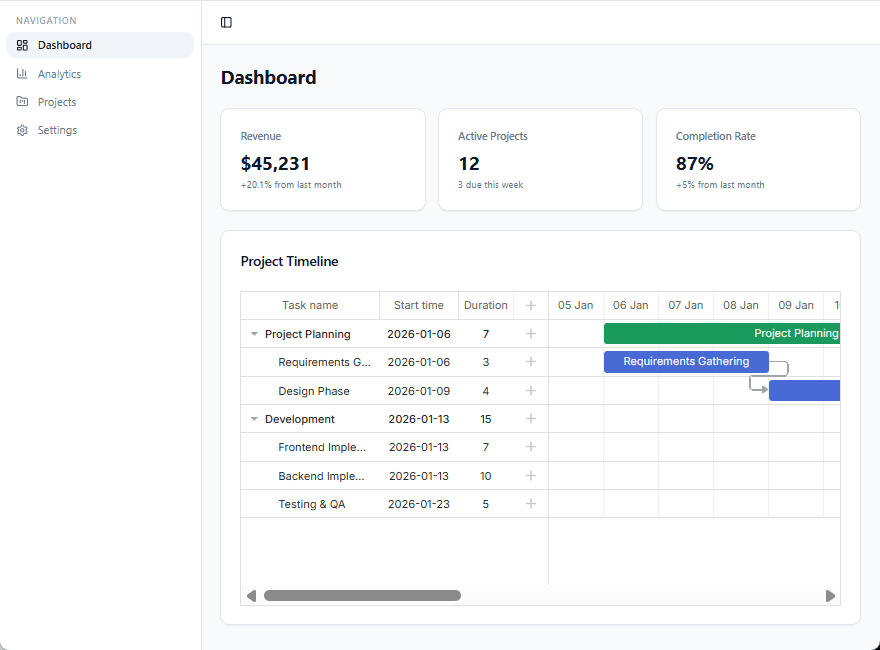Screen dimensions: 880x650
Task: Collapse the Development task group
Action: (254, 418)
